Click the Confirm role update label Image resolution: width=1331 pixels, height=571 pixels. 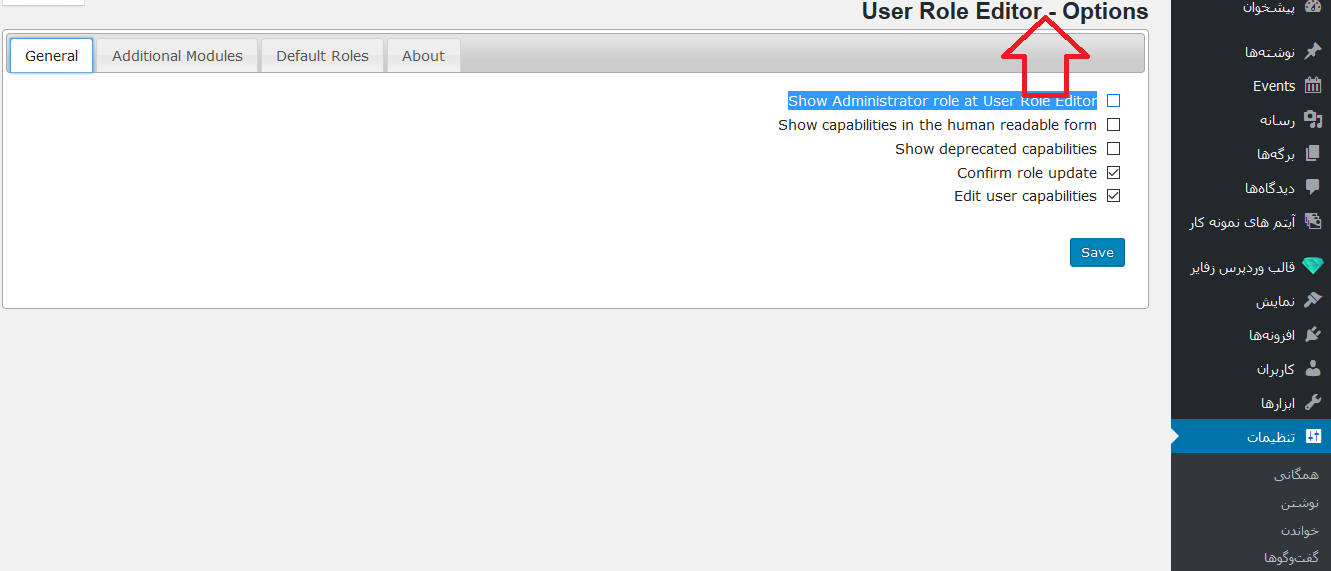point(1027,173)
